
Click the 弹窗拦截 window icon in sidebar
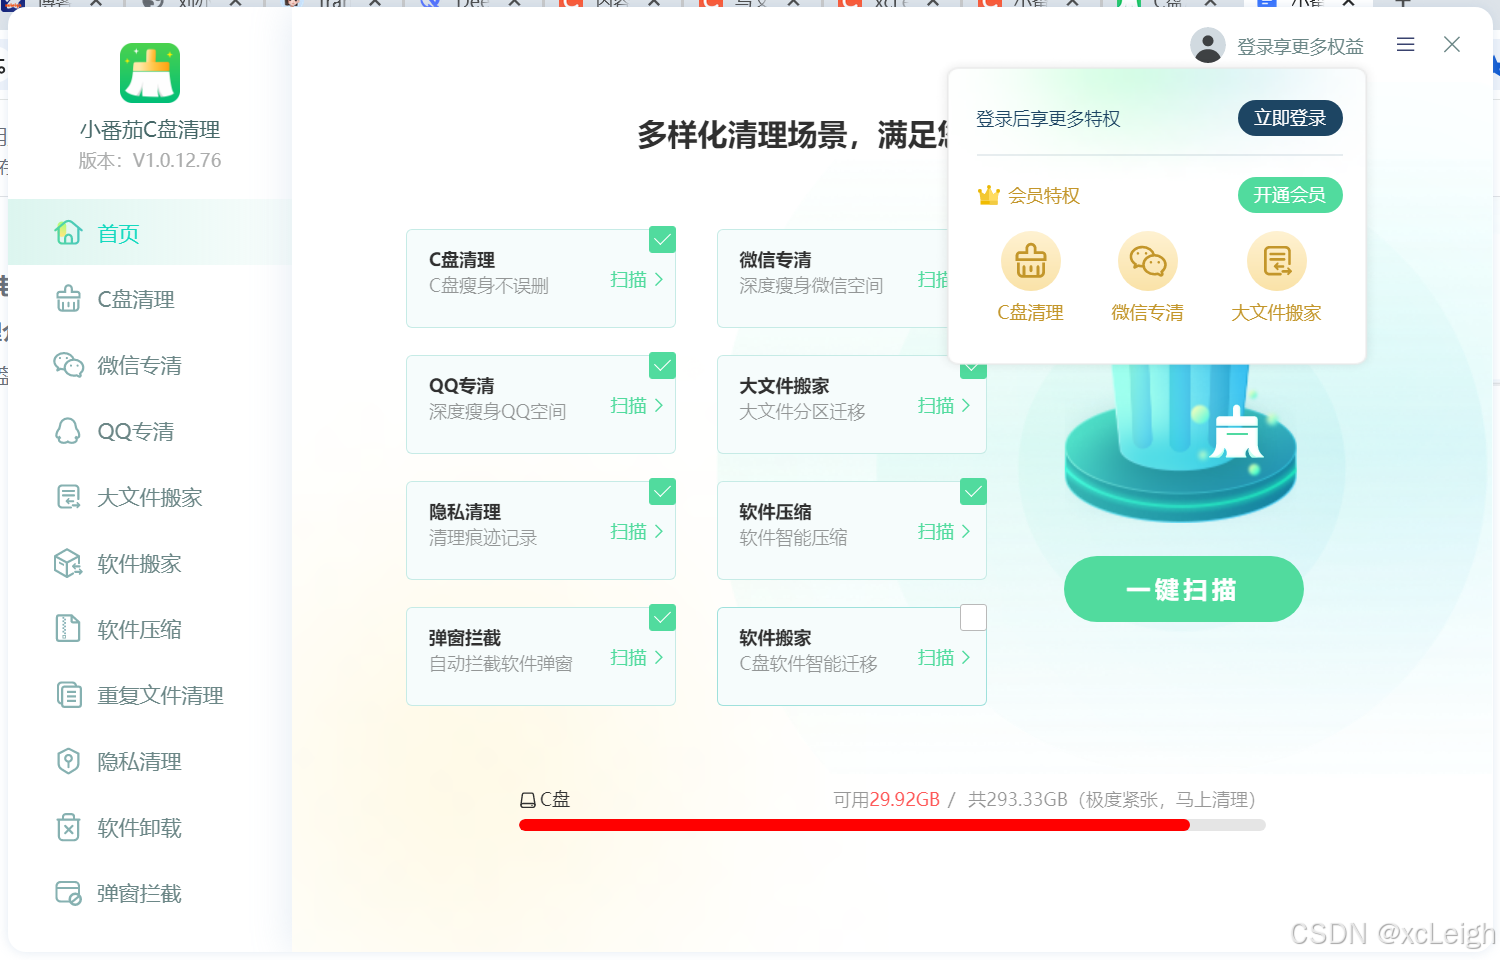point(68,893)
